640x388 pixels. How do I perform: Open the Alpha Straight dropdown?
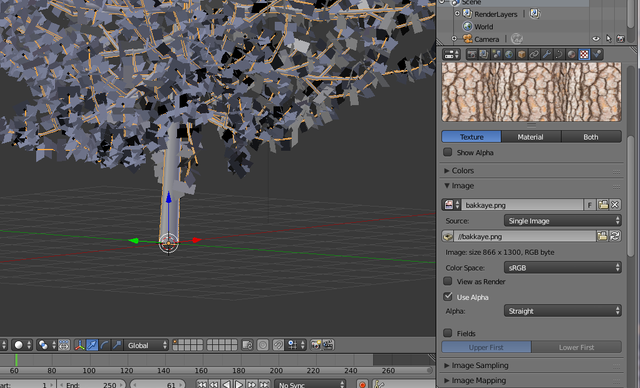tap(563, 311)
